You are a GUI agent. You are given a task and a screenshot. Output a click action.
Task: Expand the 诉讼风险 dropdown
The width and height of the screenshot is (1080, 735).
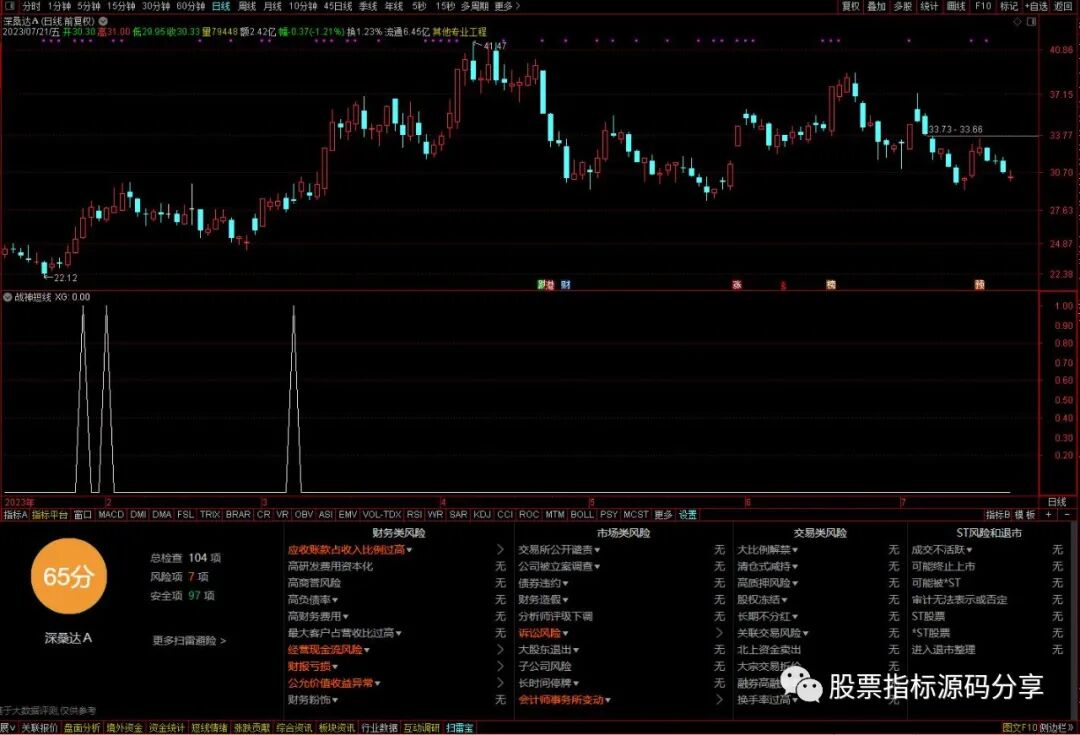565,633
